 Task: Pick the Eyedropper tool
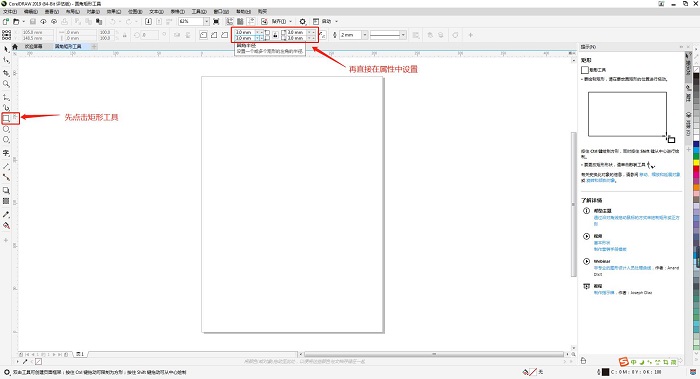[6, 214]
